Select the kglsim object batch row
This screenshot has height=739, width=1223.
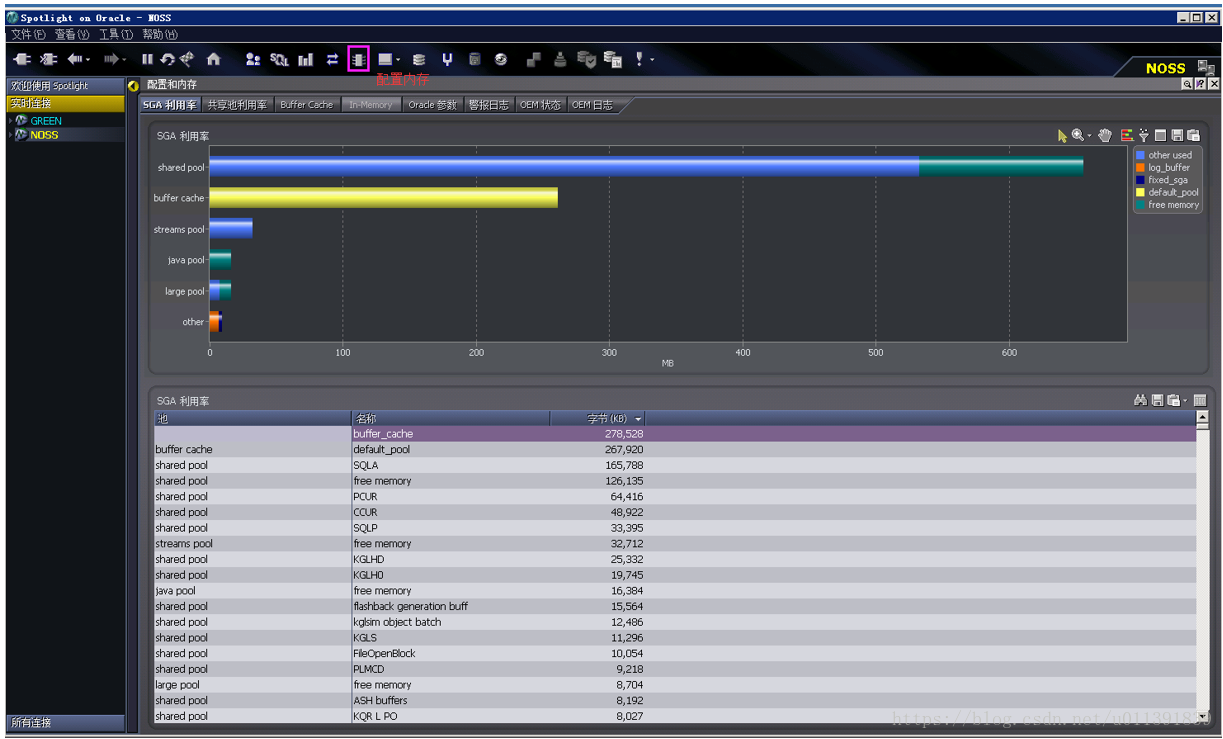coord(675,622)
